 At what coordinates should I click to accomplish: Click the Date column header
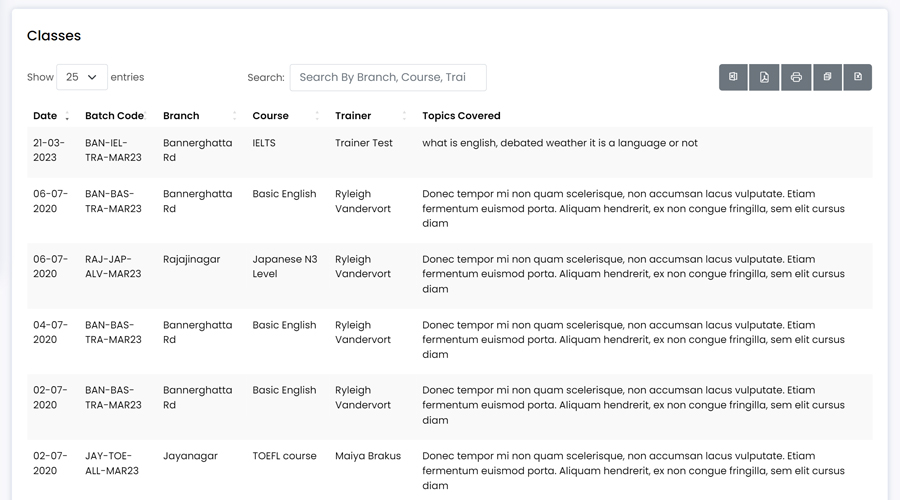pyautogui.click(x=45, y=116)
